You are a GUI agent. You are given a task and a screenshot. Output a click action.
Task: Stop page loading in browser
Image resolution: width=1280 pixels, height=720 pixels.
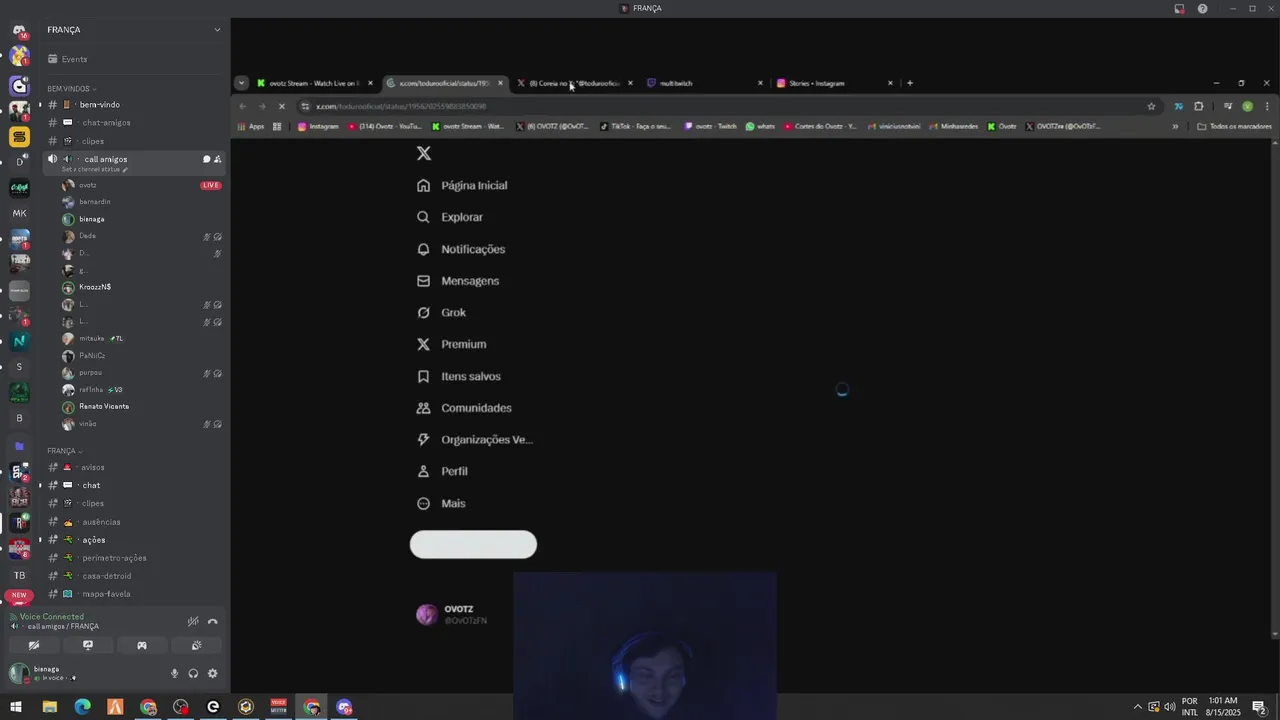[282, 106]
